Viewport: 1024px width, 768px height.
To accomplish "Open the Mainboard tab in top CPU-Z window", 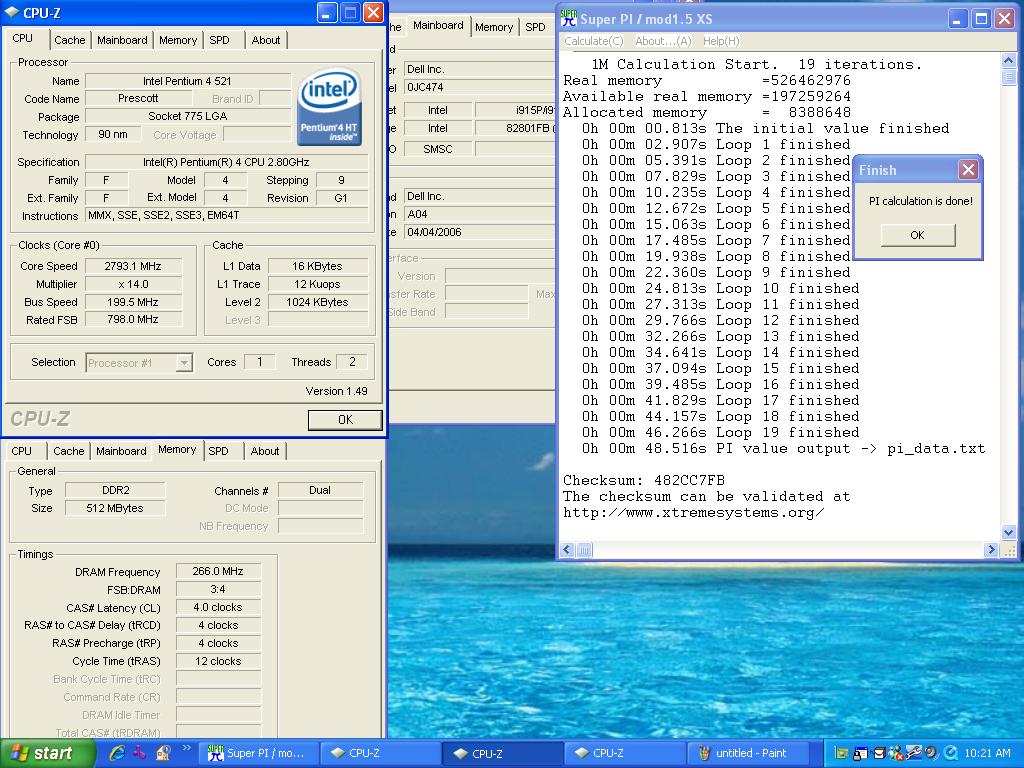I will pyautogui.click(x=122, y=40).
